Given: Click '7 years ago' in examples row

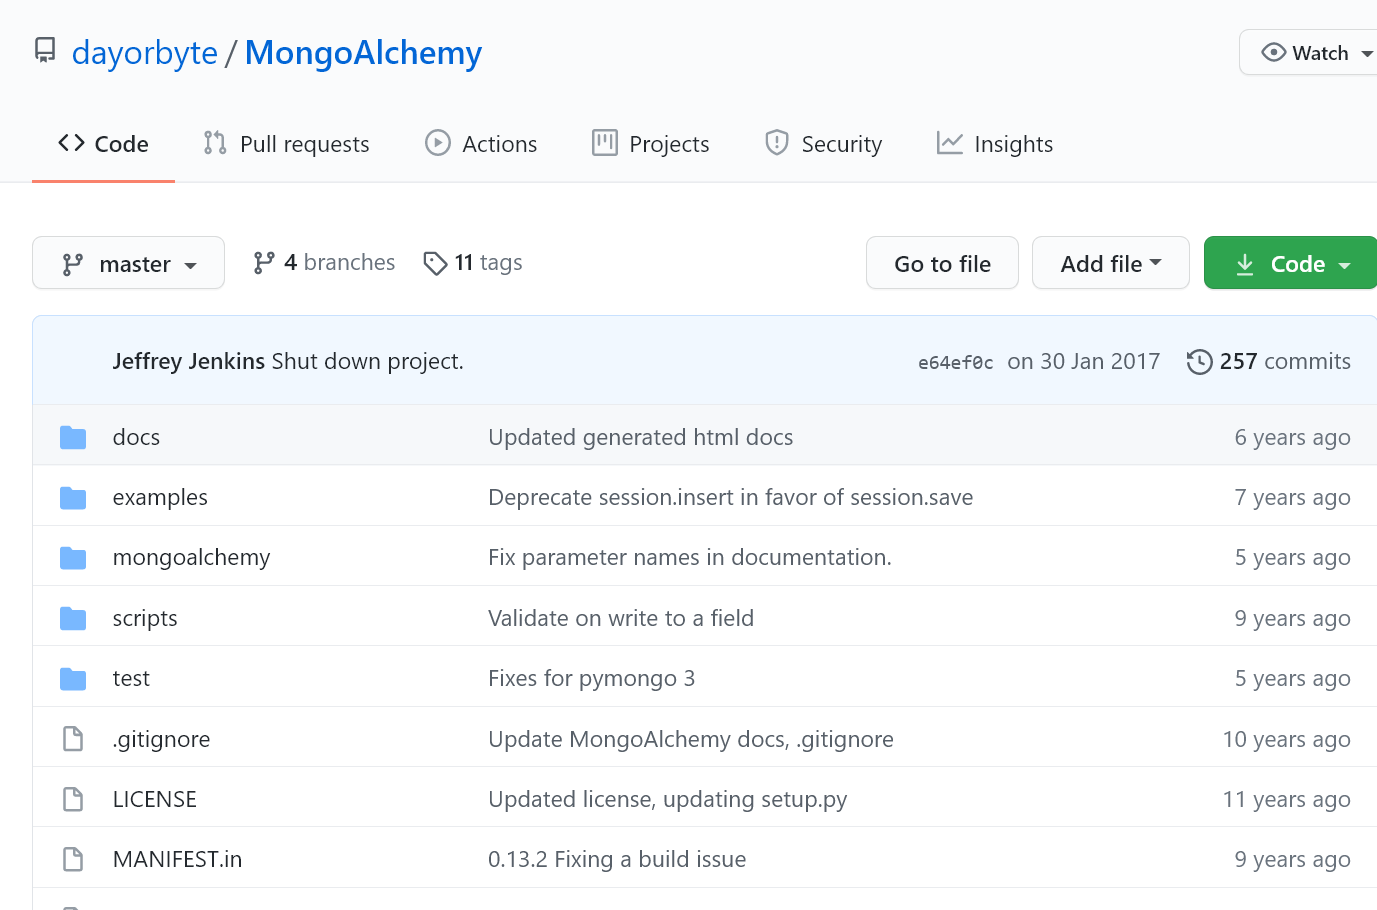Looking at the screenshot, I should [x=1292, y=497].
